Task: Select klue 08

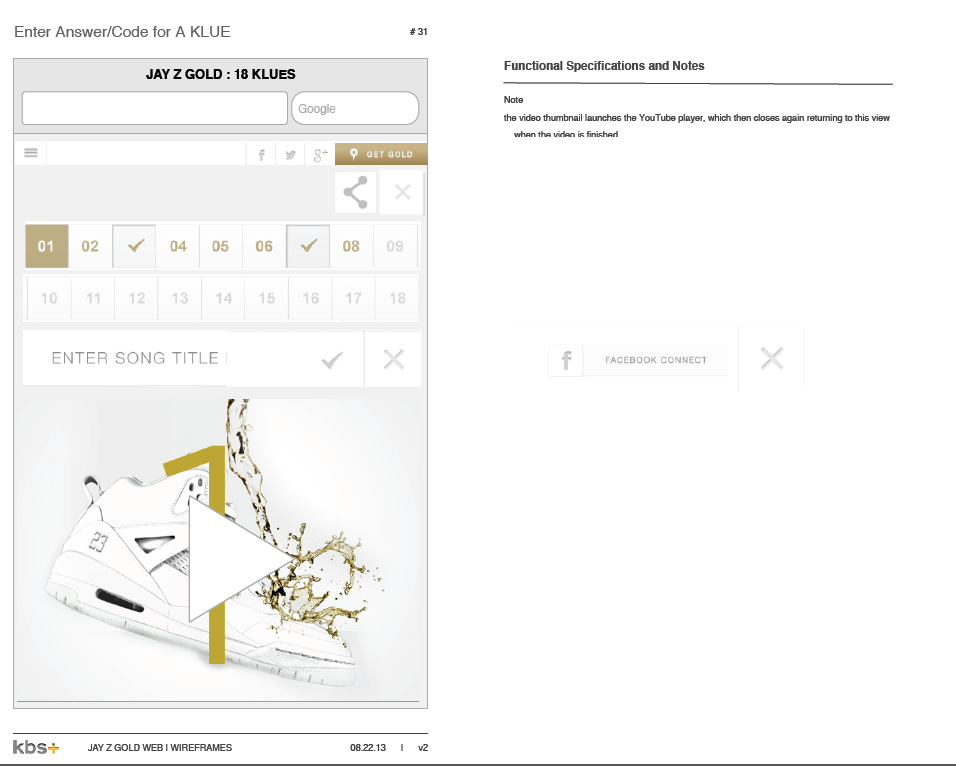Action: click(351, 246)
